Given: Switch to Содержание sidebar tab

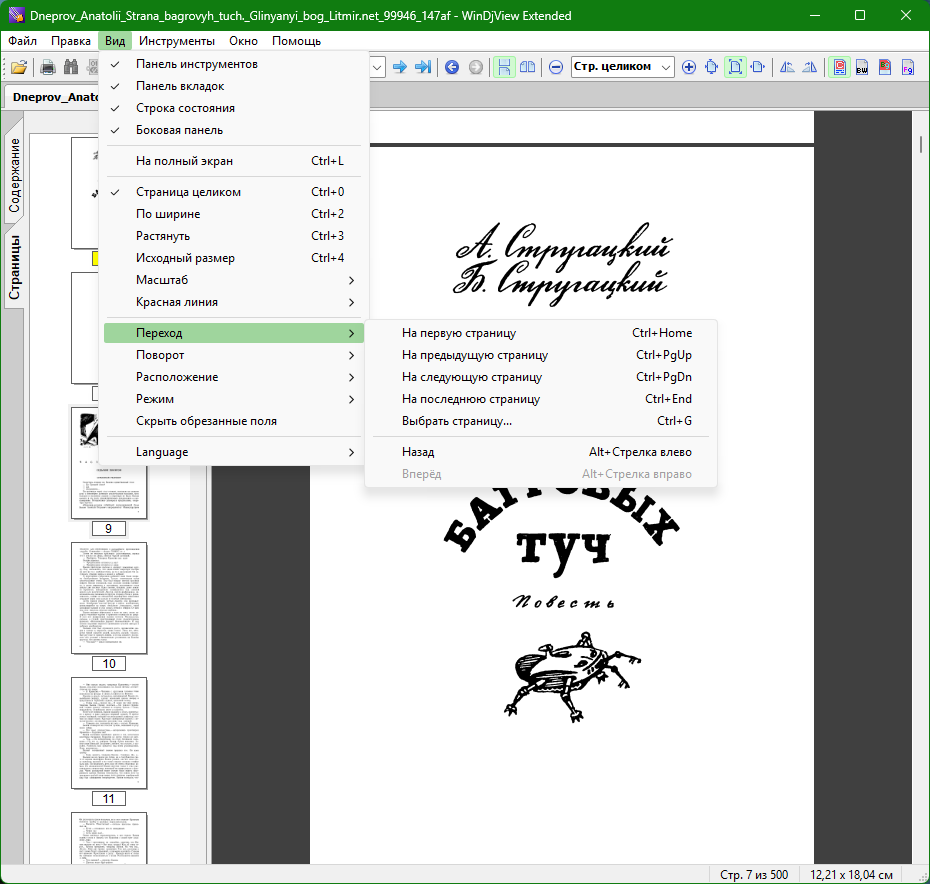Looking at the screenshot, I should [x=14, y=176].
